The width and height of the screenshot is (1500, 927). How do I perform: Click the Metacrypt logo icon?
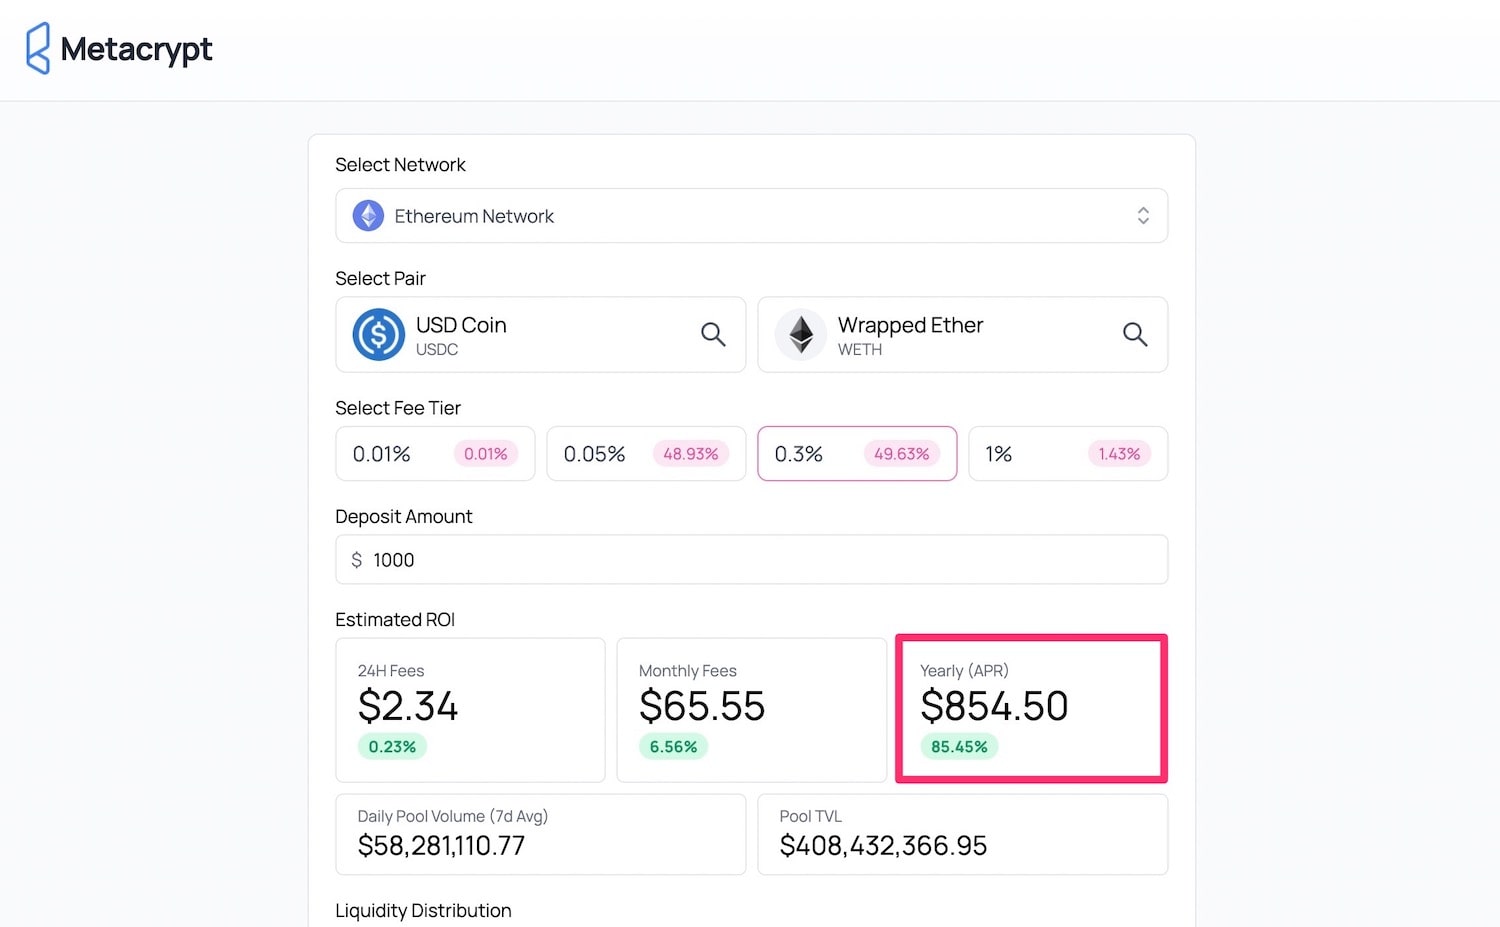38,48
